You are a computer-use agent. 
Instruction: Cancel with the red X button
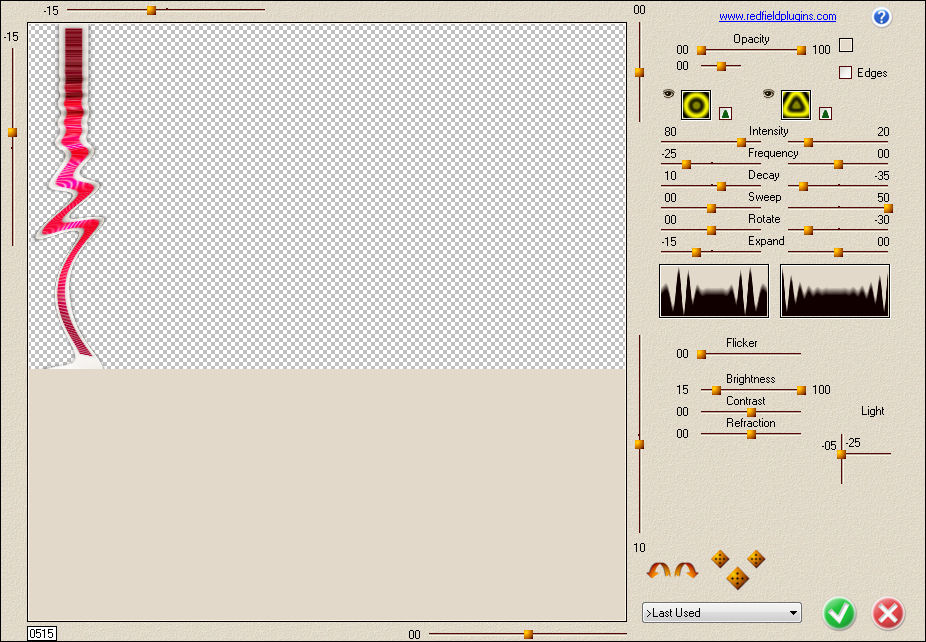coord(888,613)
